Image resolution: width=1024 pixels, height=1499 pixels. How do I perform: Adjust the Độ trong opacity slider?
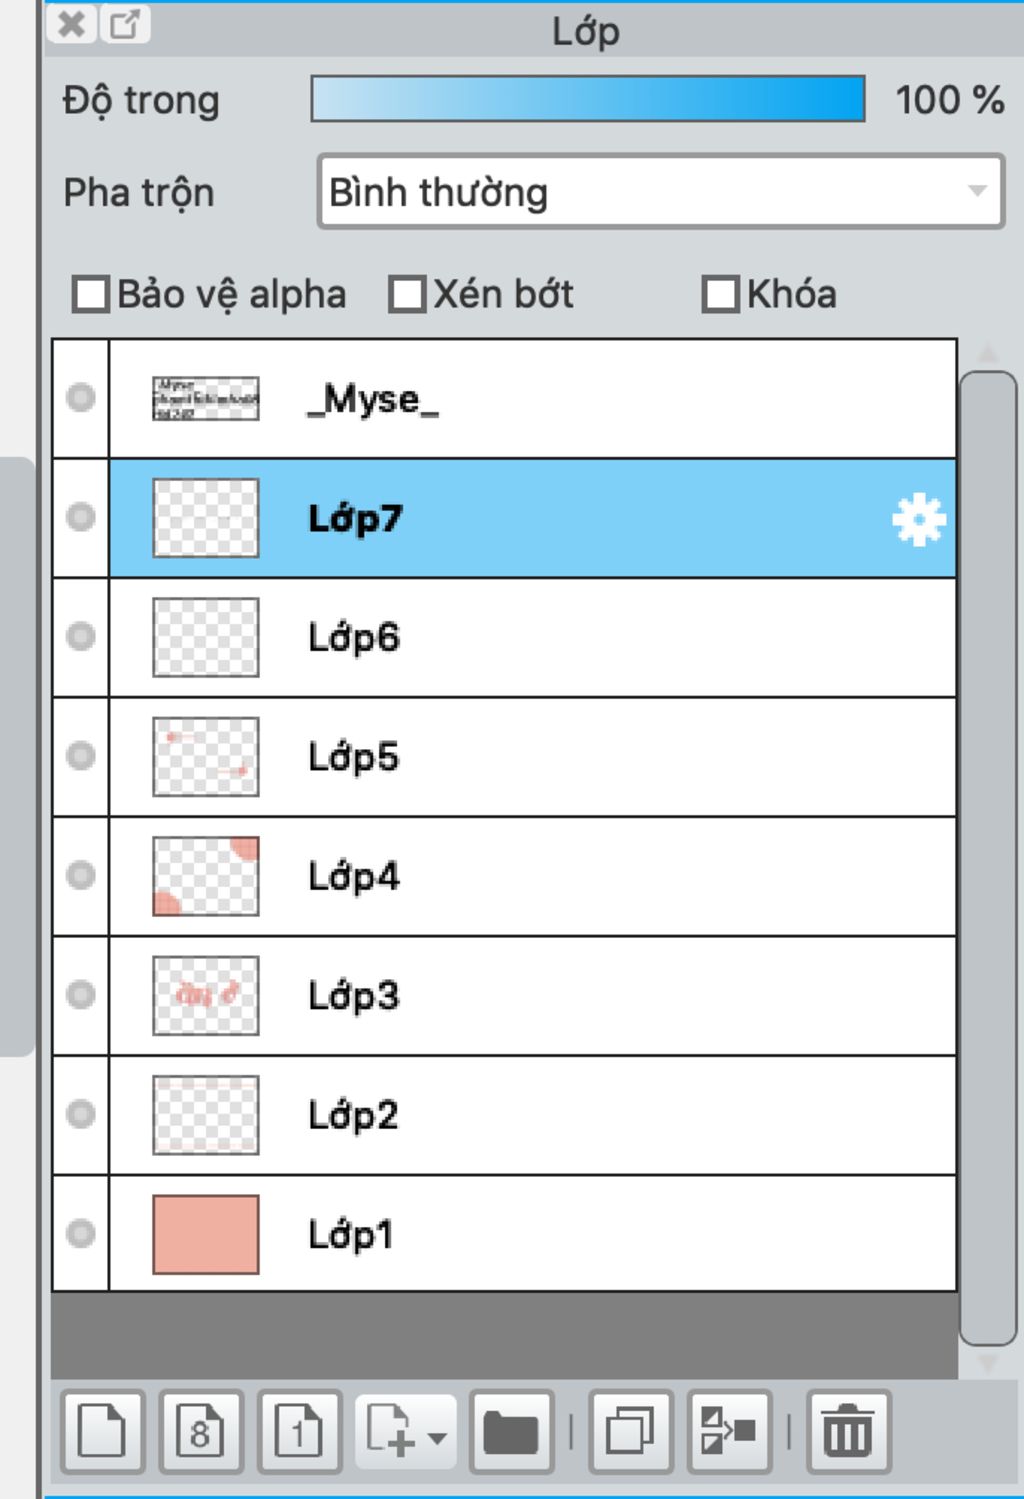588,99
